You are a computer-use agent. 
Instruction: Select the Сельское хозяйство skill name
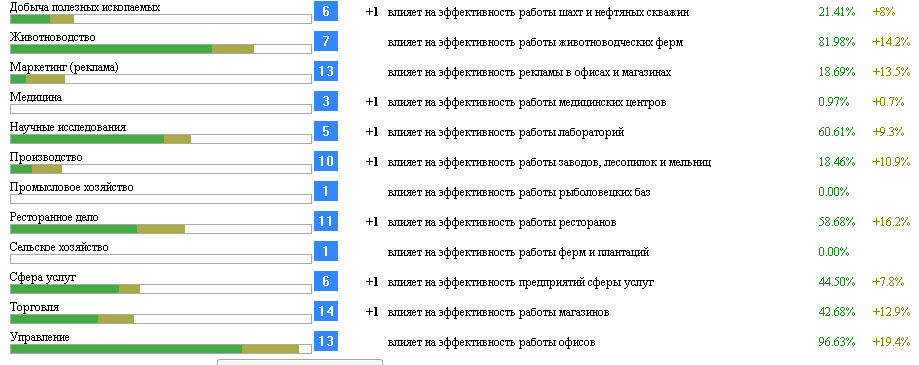pos(59,247)
